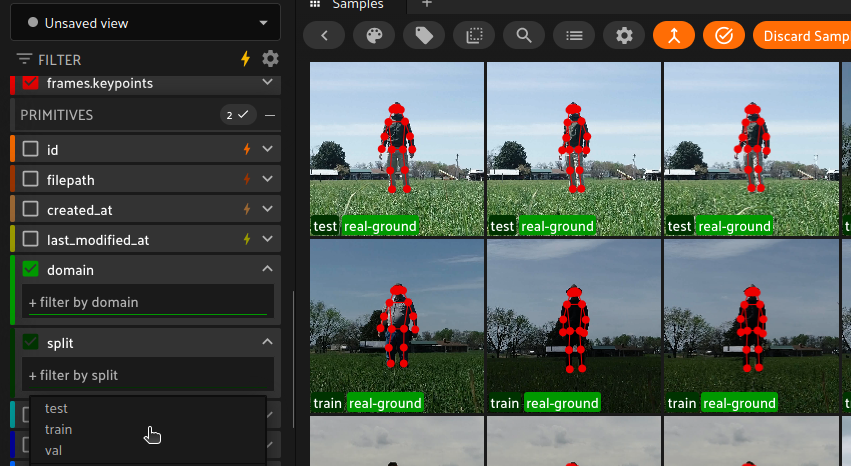Select test from split suggestions
This screenshot has width=851, height=466.
(148, 408)
